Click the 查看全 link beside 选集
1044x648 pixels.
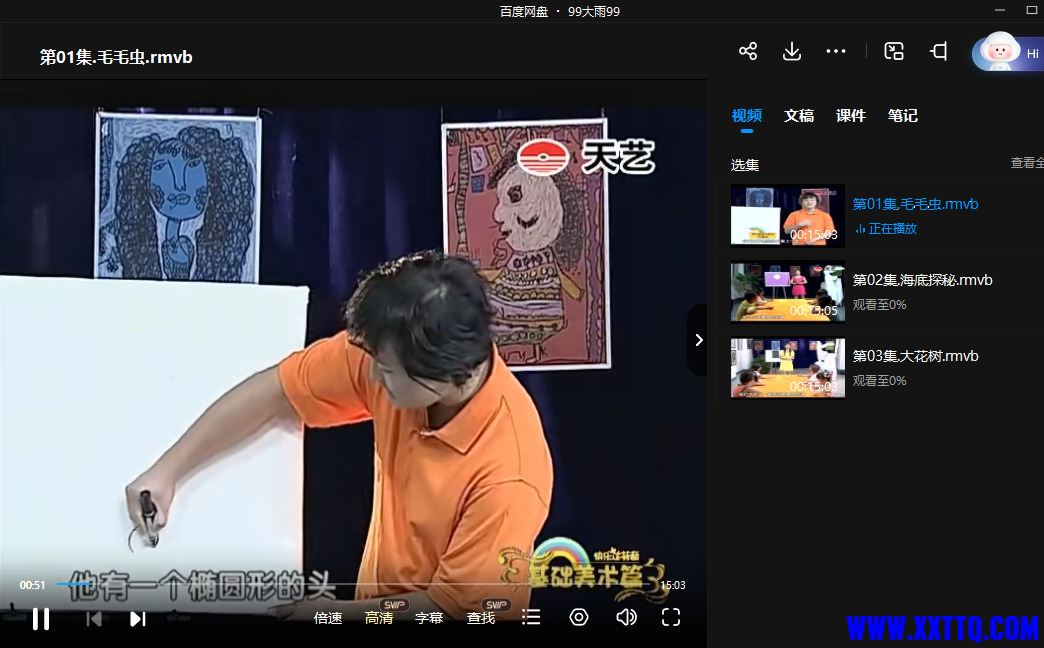(1027, 162)
